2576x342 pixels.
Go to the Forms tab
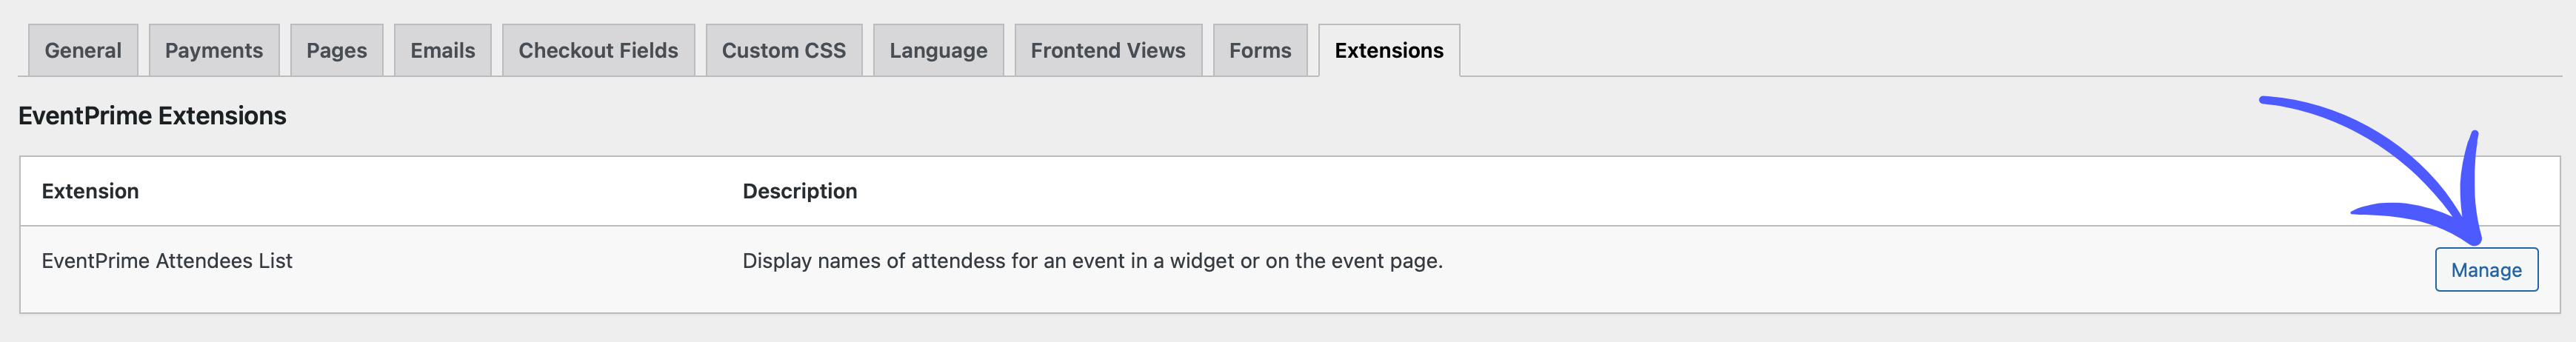click(x=1259, y=51)
